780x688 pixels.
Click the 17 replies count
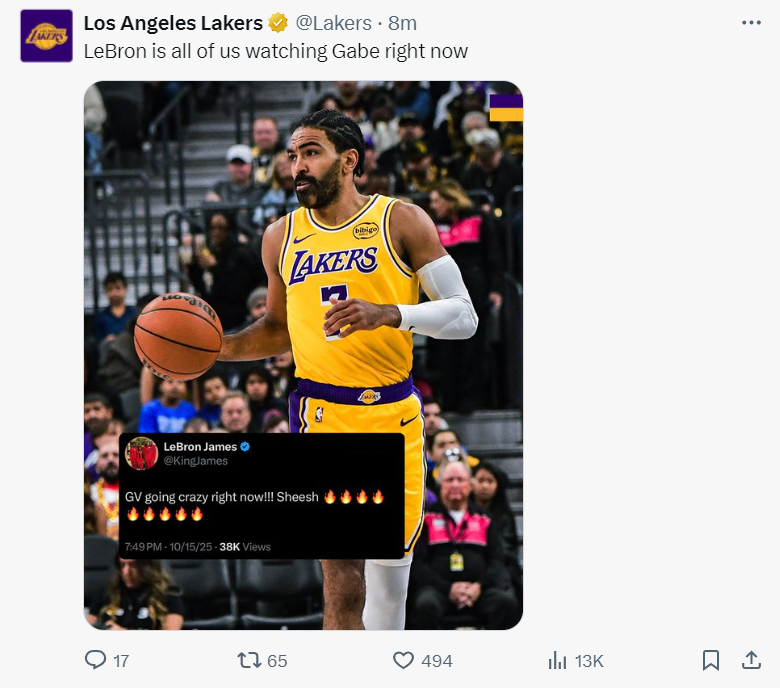[121, 661]
